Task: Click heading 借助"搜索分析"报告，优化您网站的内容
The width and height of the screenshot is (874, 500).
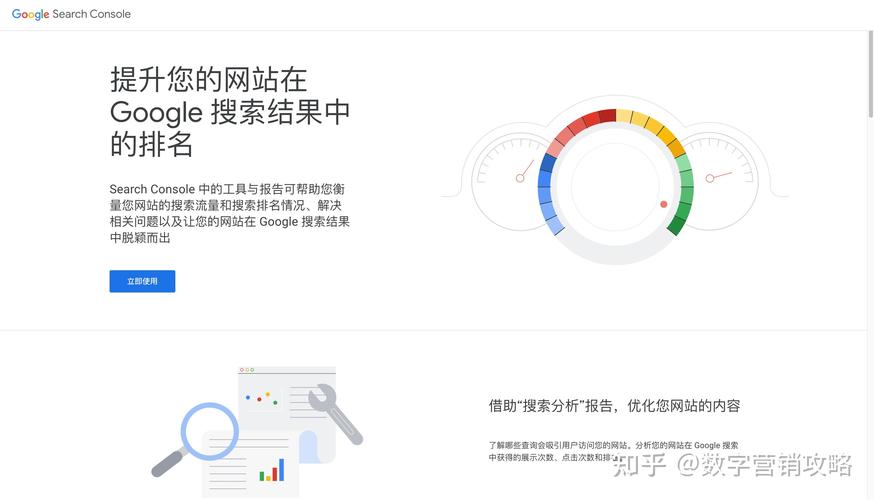Action: [614, 405]
